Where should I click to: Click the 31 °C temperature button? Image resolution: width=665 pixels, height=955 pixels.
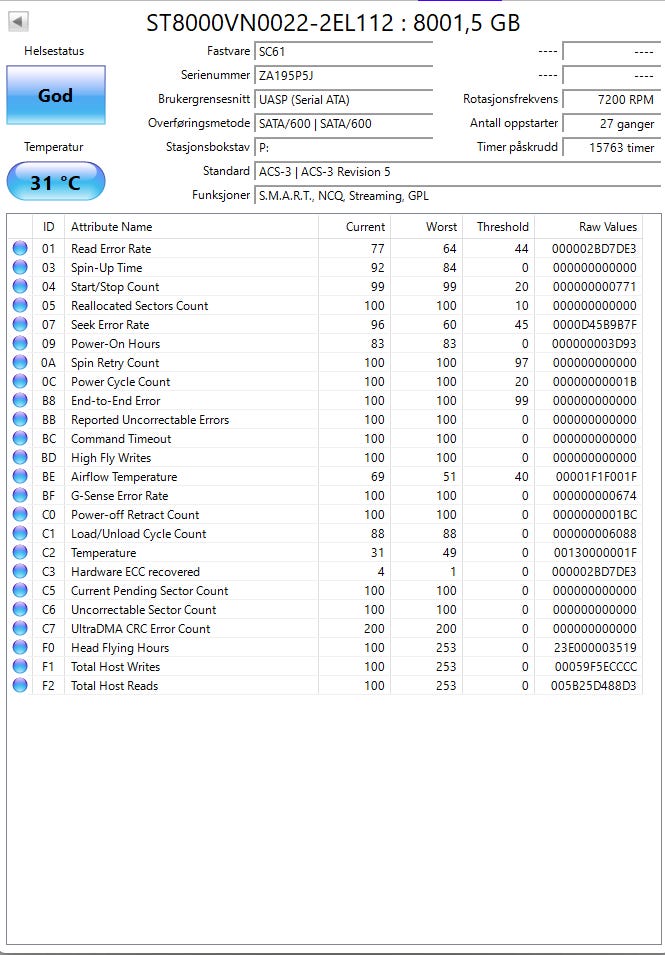pyautogui.click(x=55, y=181)
